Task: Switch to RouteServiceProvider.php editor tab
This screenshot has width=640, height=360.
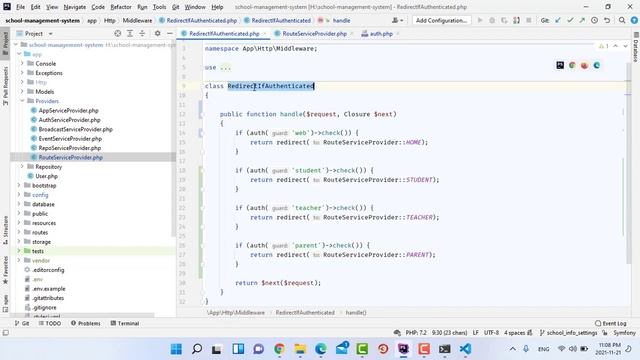Action: [313, 33]
